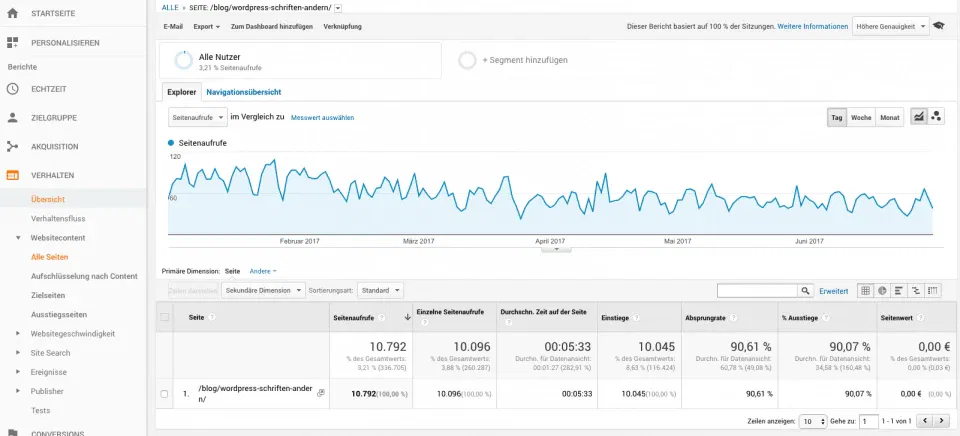Go to previous page of results arrow
960x436 pixels.
pyautogui.click(x=925, y=421)
